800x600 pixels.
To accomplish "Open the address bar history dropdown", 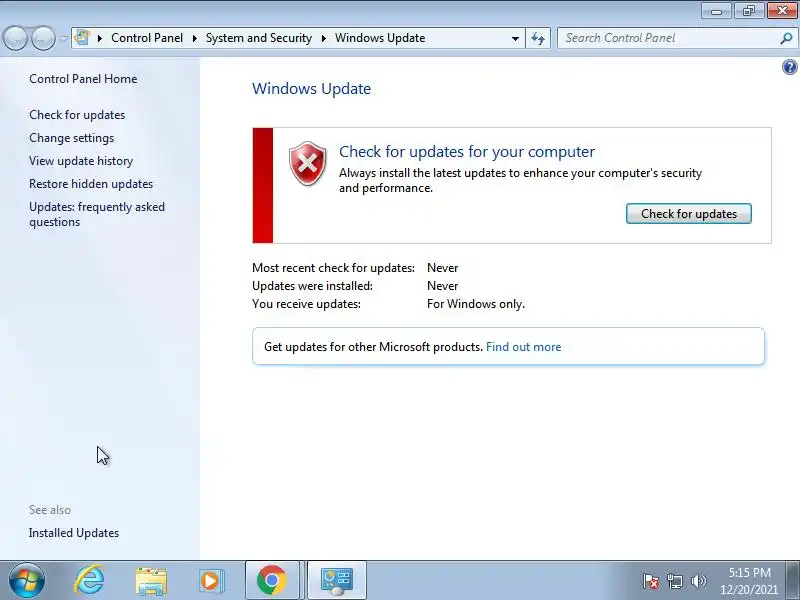I will click(x=515, y=38).
